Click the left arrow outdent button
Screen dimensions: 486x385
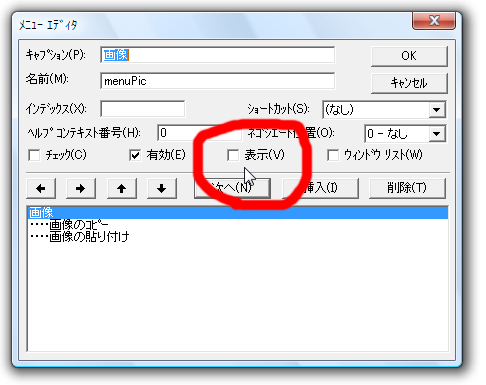(x=41, y=188)
